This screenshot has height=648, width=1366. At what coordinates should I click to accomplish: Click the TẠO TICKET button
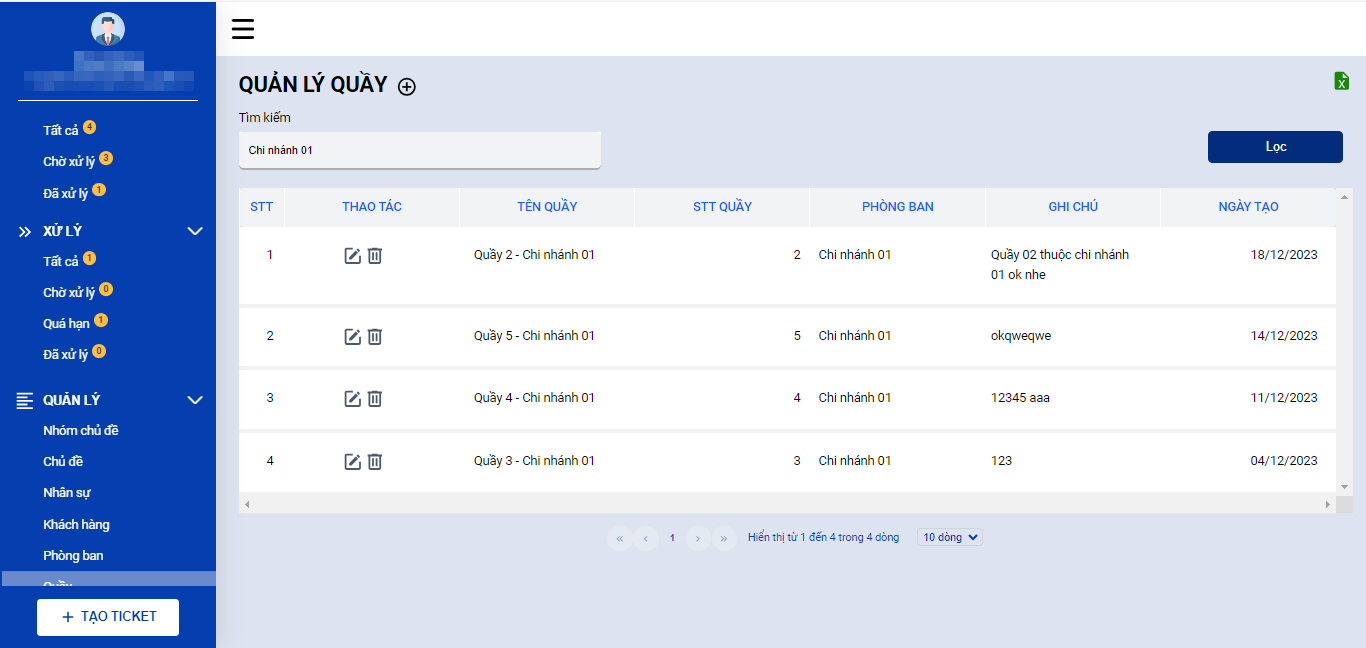point(108,617)
